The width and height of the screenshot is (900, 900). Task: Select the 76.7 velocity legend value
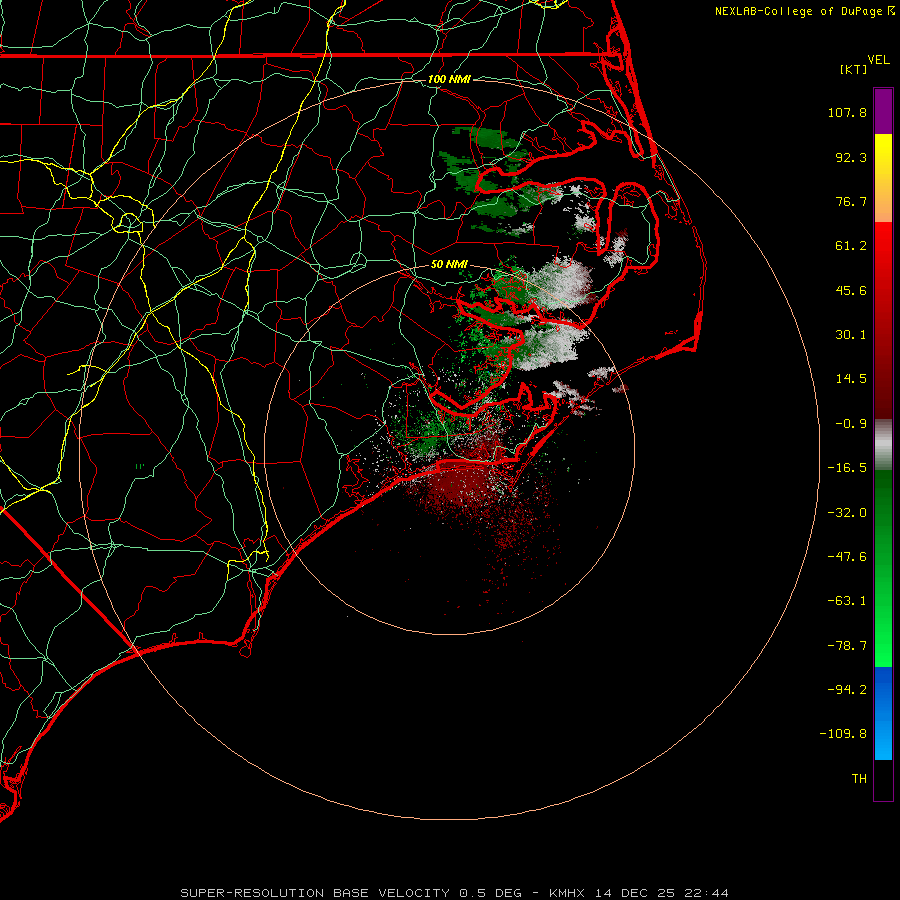click(851, 201)
